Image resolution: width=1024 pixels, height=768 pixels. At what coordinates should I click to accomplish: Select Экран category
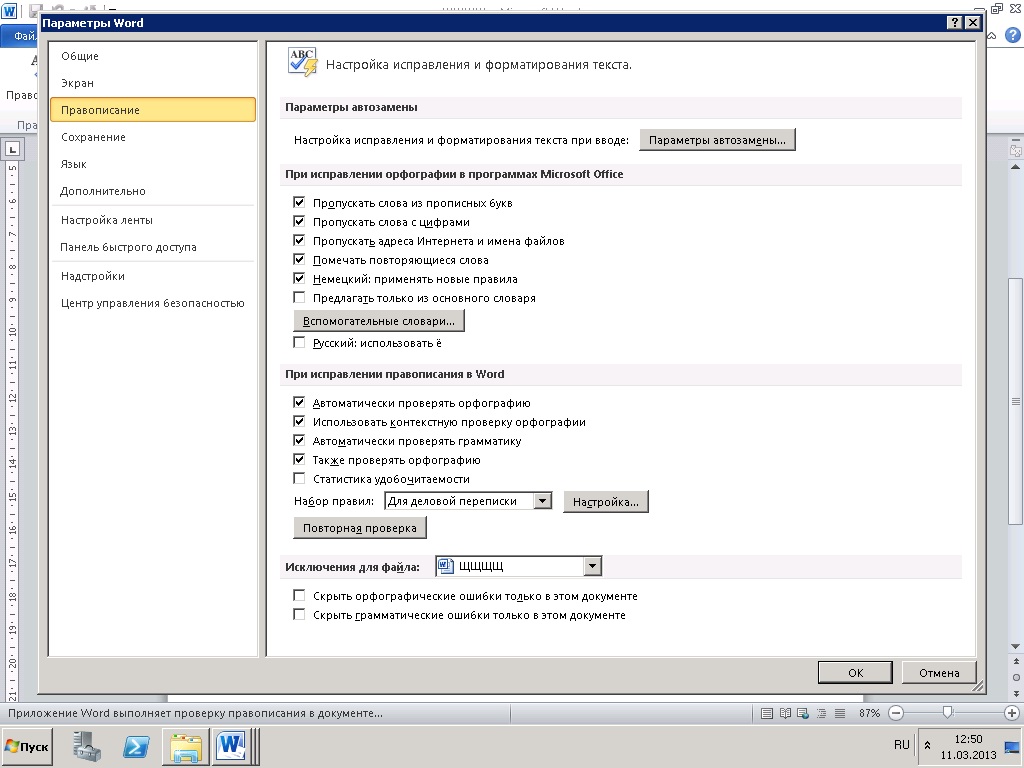(153, 83)
